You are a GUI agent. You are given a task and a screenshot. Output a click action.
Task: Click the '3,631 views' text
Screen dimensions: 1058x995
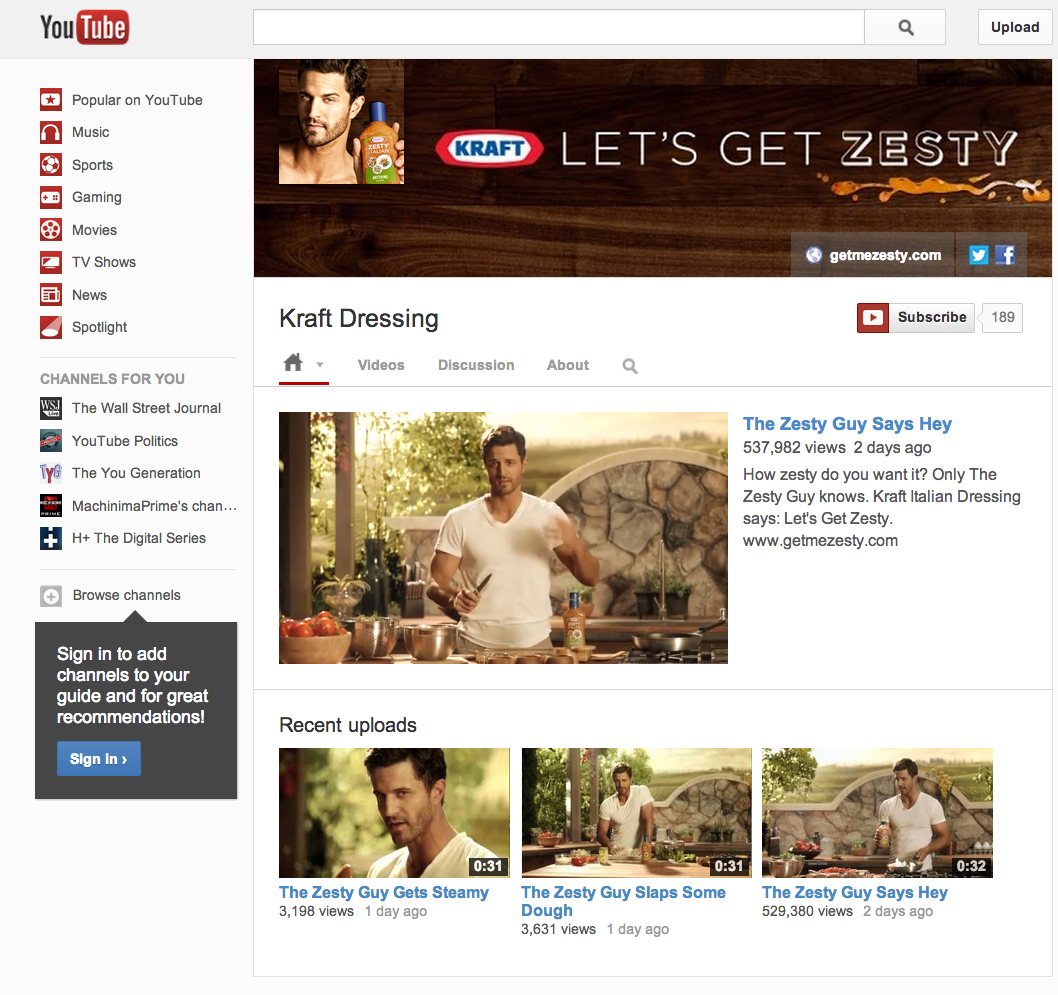(559, 929)
